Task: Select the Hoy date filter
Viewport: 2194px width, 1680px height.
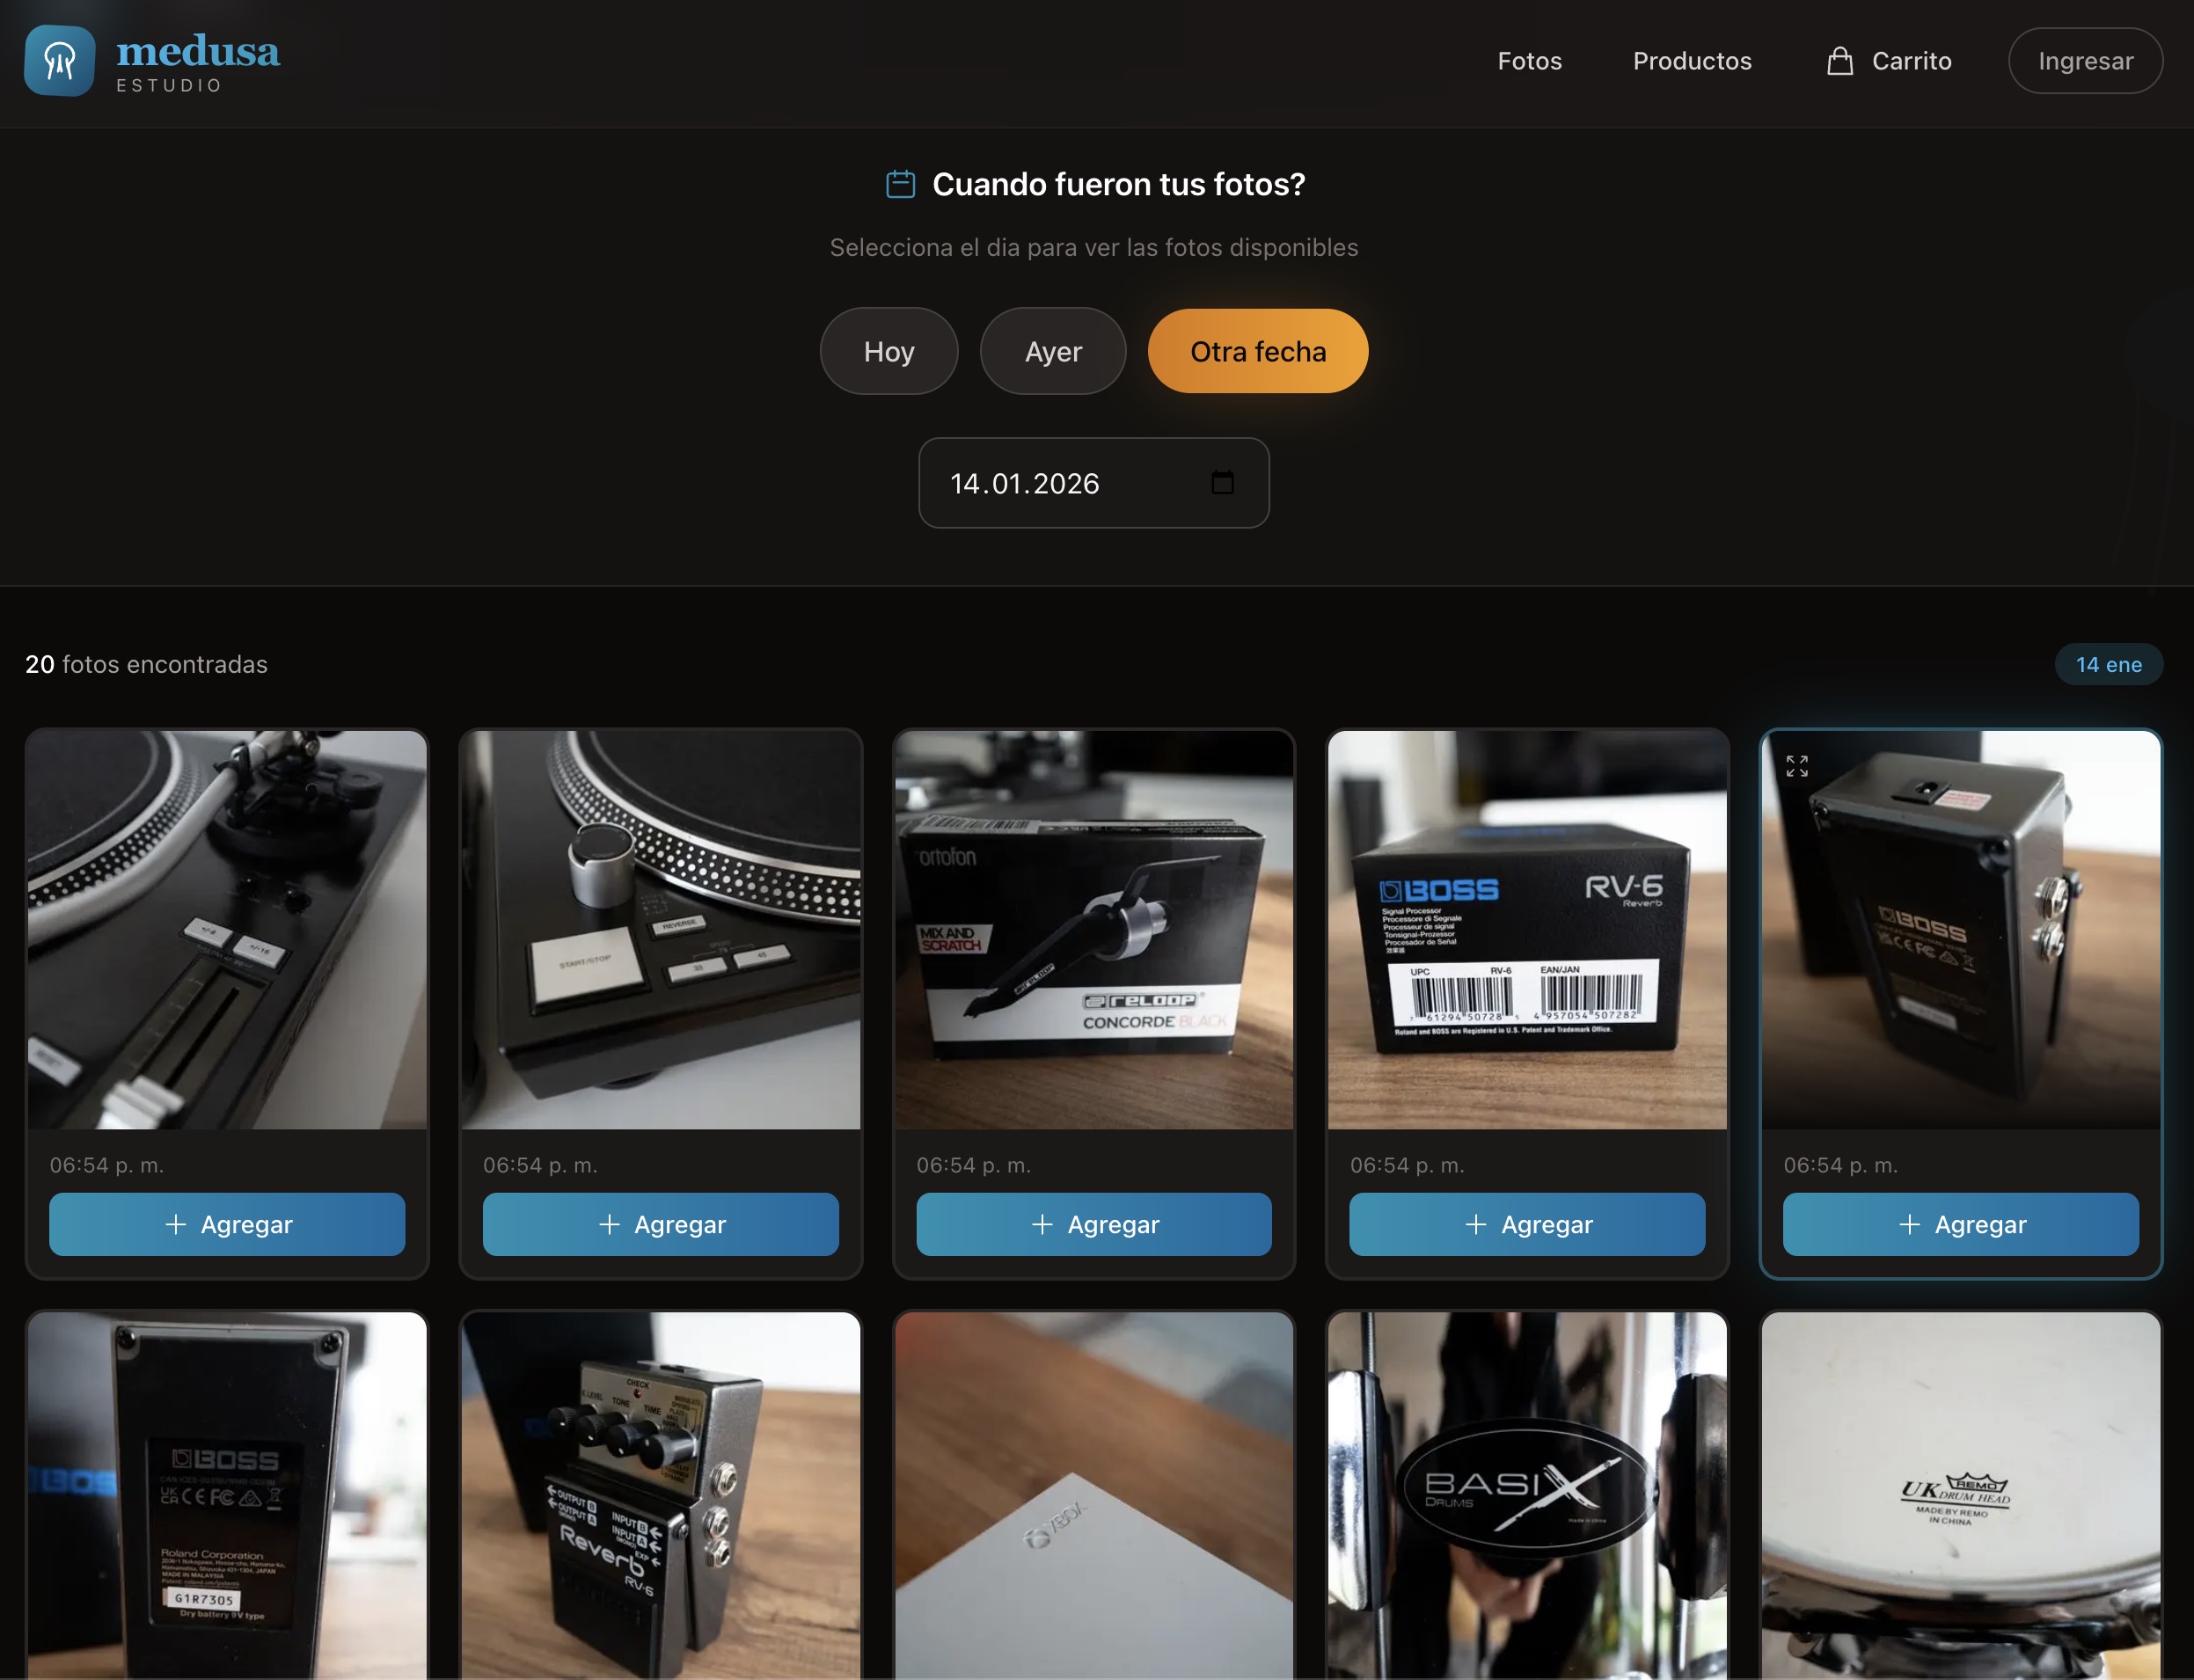Action: [888, 351]
